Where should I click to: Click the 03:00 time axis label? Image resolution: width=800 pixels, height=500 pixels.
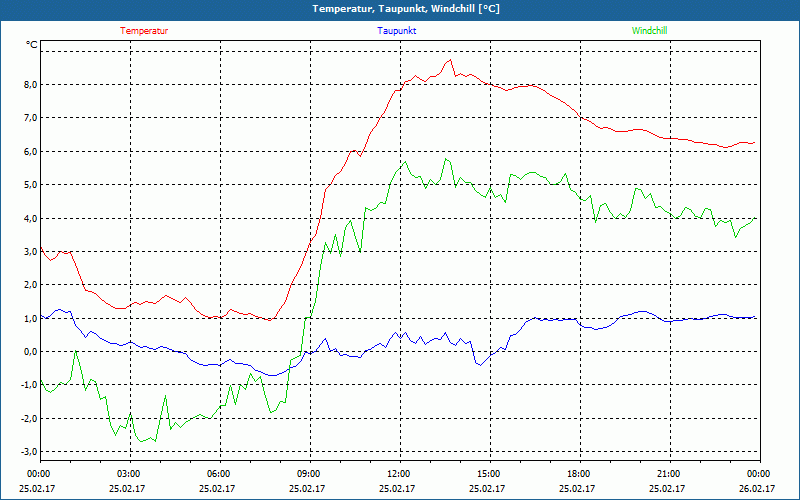coord(128,474)
